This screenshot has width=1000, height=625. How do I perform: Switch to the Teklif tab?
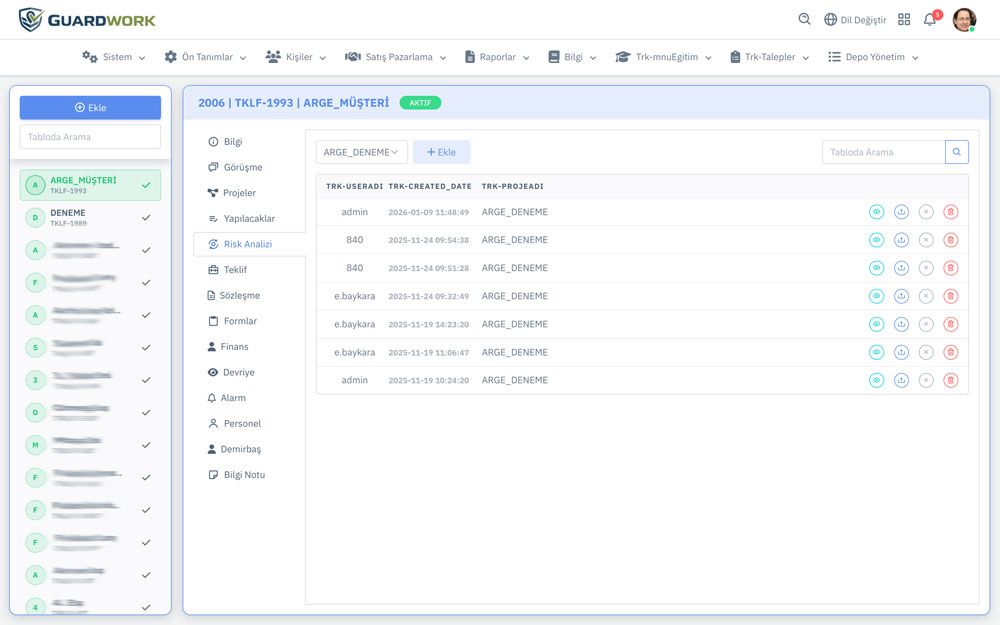[x=234, y=270]
